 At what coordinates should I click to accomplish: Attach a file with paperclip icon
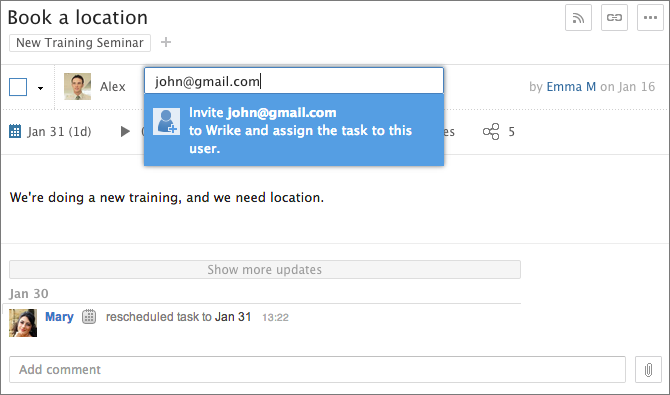click(648, 369)
